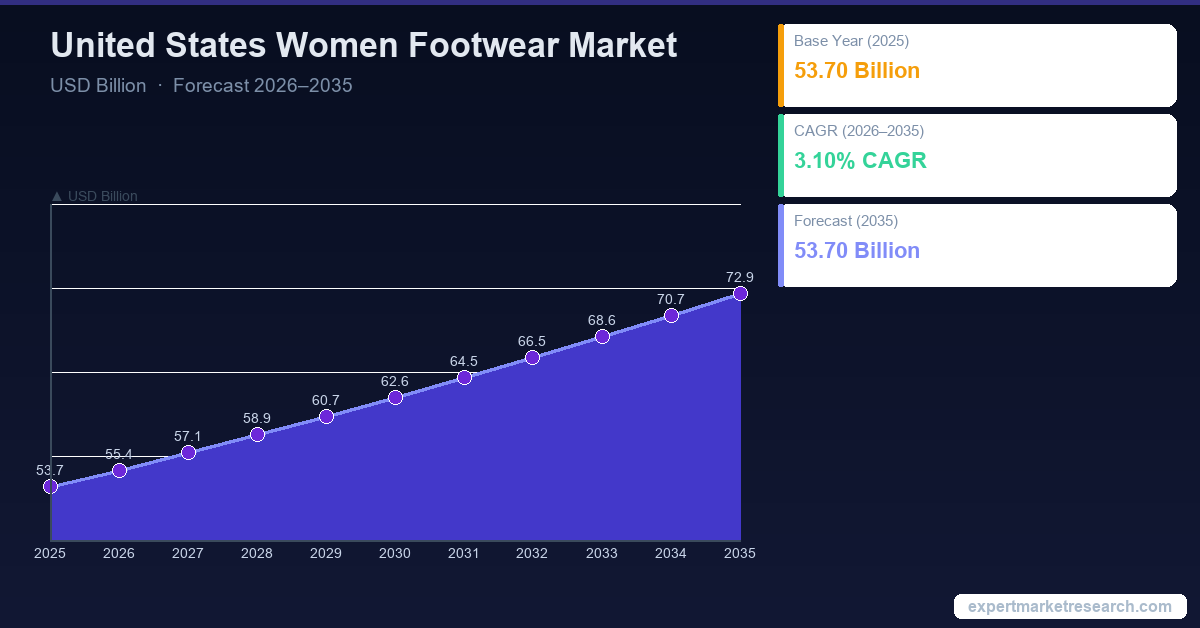Click the United States Women Footwear Market title
1200x628 pixels.
[363, 46]
